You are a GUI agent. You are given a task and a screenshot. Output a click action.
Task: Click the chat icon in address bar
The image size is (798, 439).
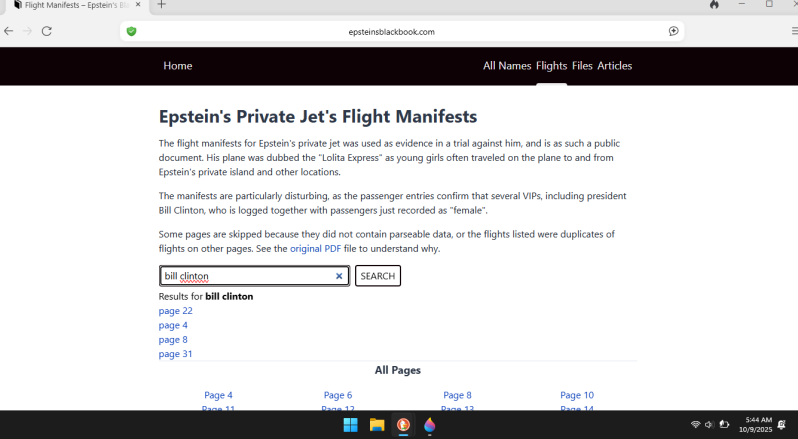(x=674, y=31)
